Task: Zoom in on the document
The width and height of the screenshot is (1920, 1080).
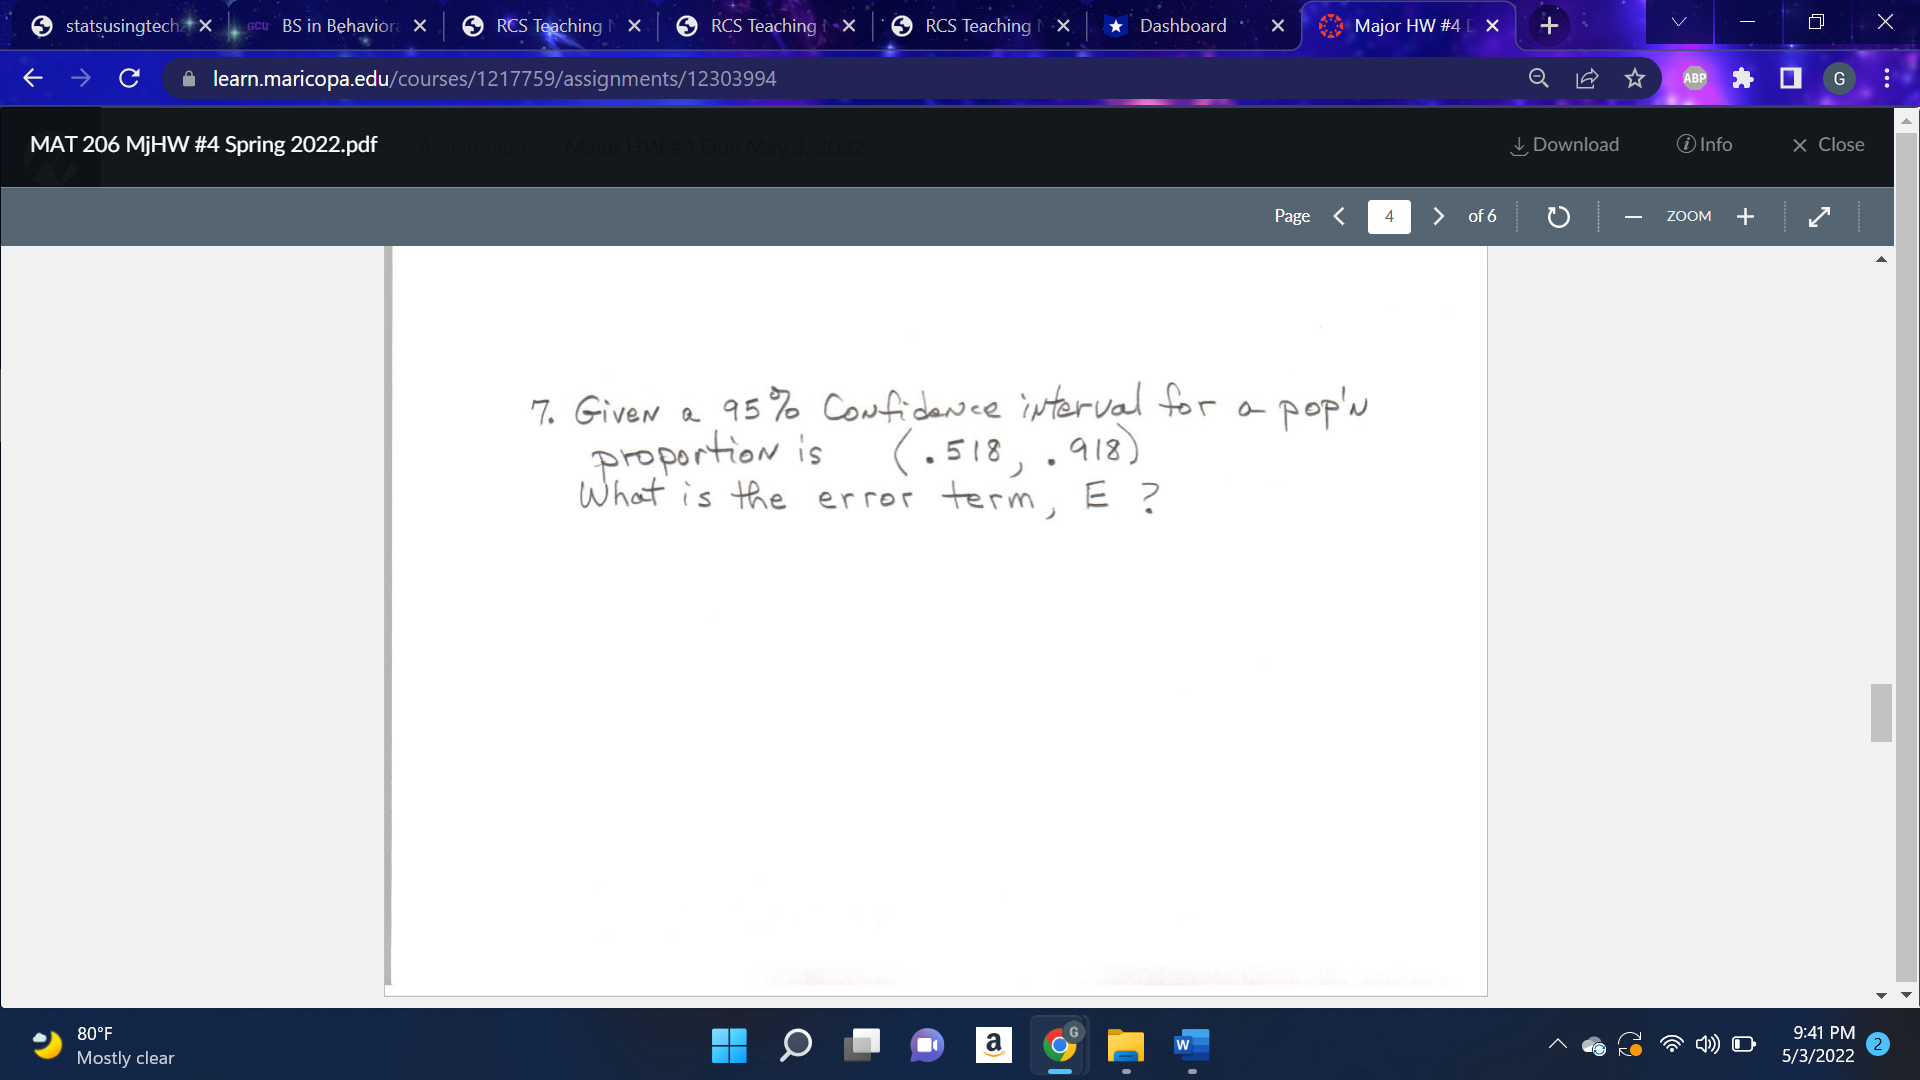Action: (1745, 216)
